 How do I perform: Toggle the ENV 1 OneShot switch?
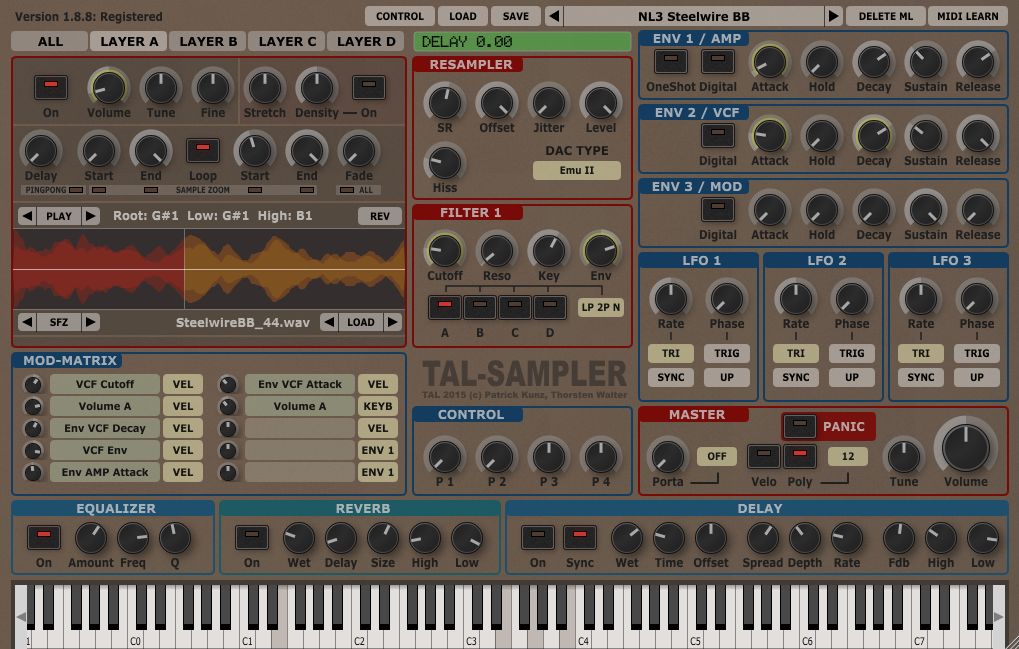click(x=671, y=62)
